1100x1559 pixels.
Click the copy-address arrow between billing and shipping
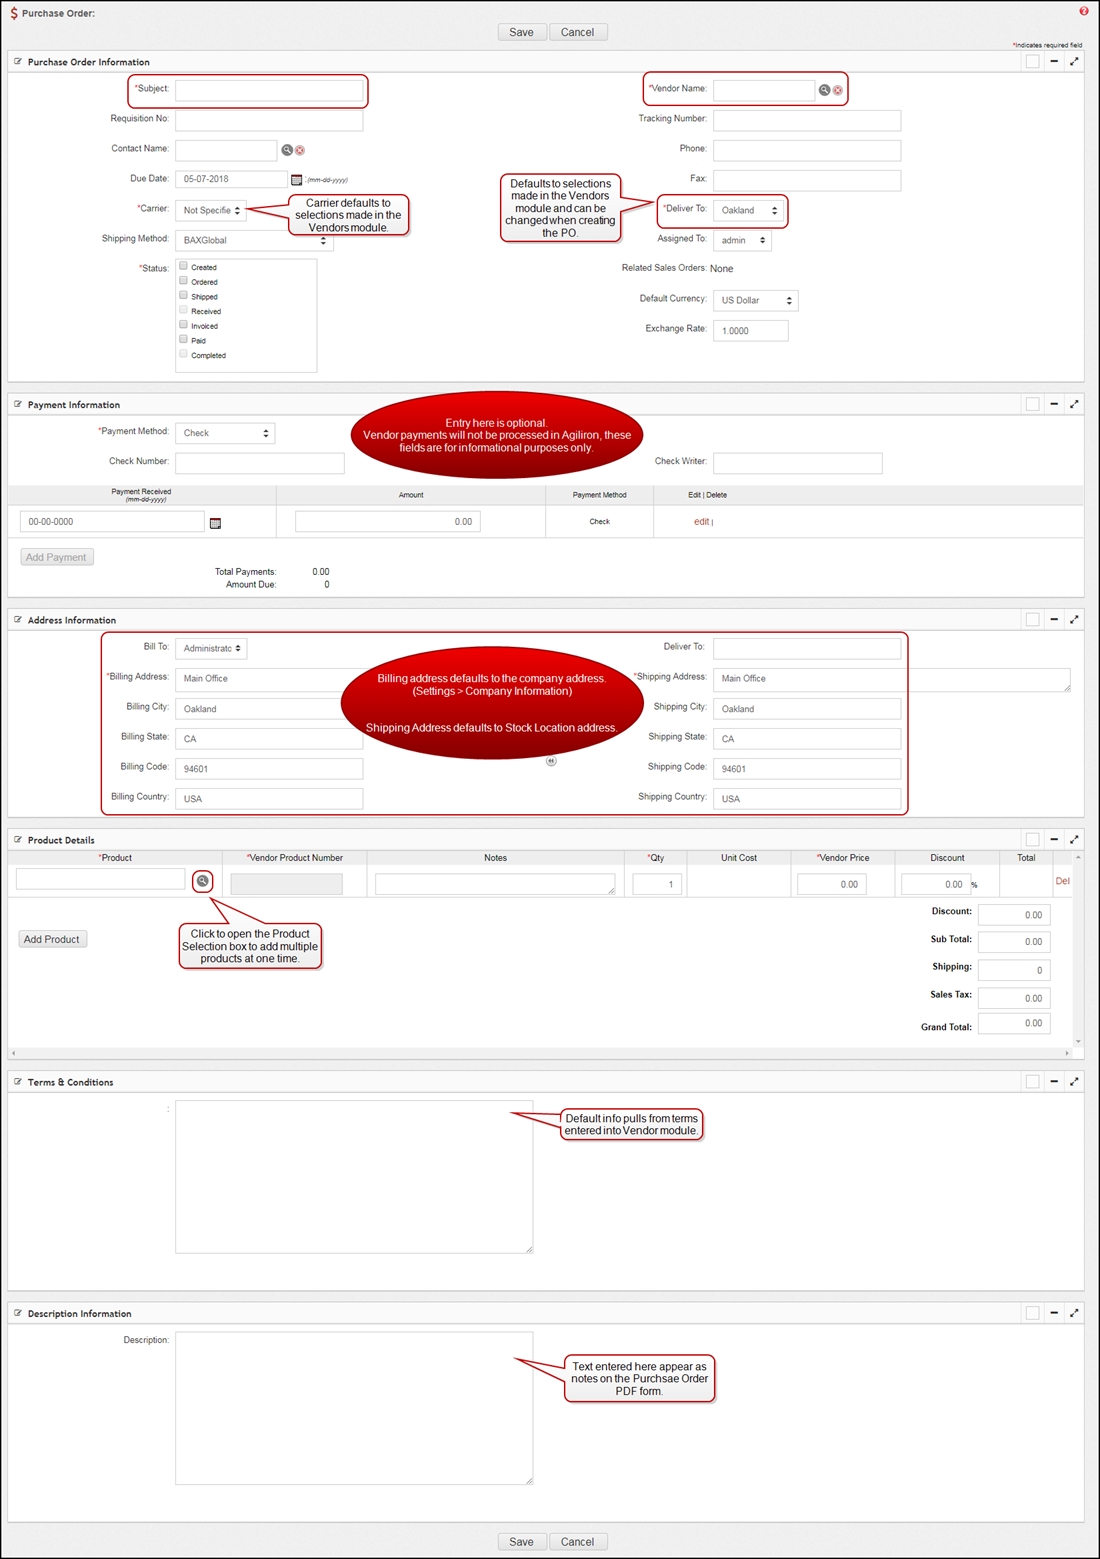coord(551,761)
